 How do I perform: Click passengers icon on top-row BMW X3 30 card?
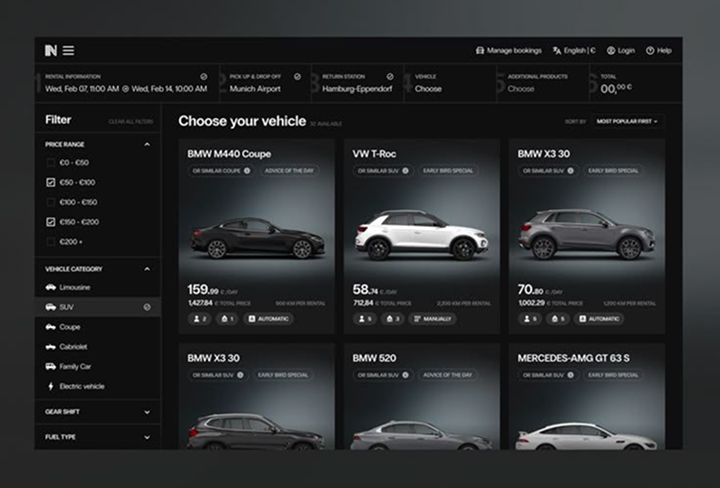coord(527,319)
